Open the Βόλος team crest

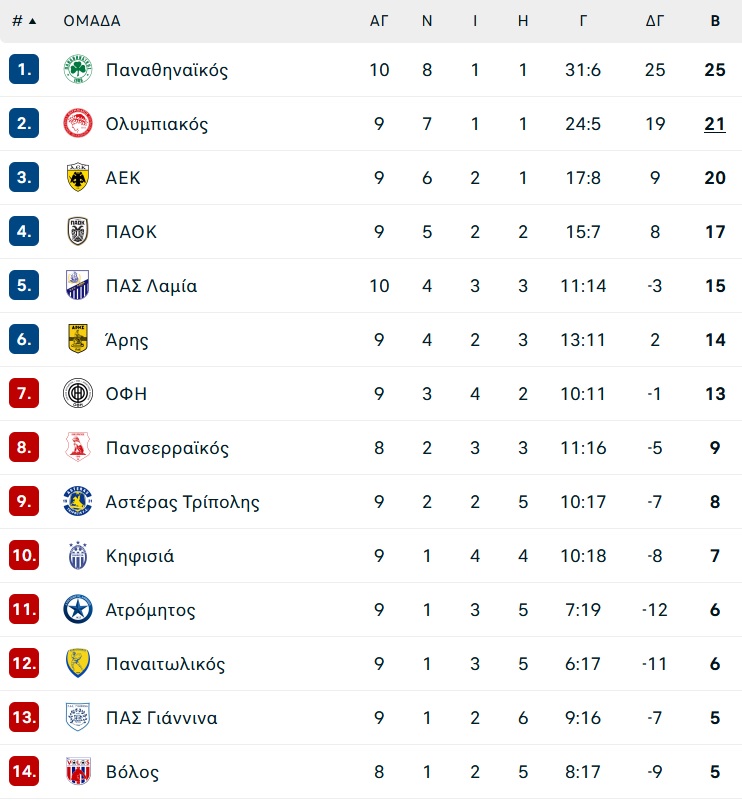(x=78, y=771)
